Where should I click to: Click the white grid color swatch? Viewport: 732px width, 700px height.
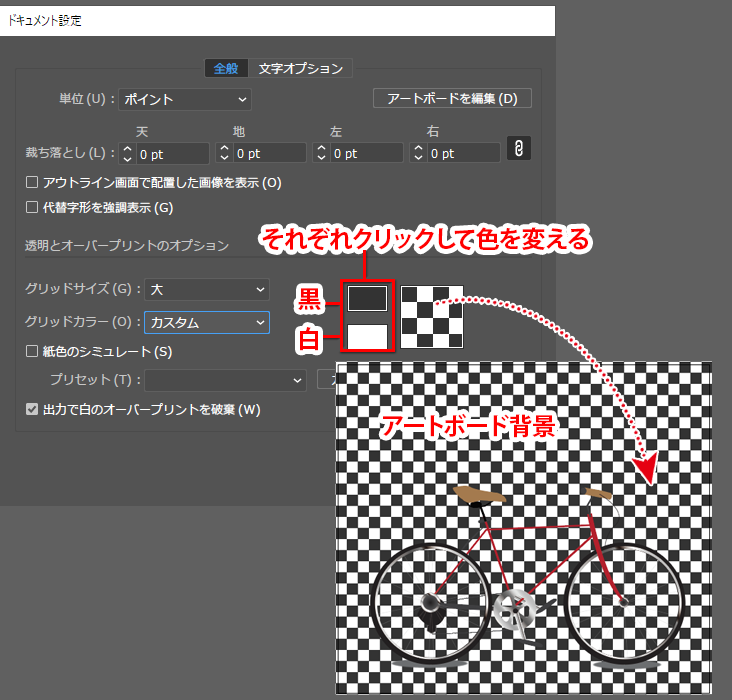[x=367, y=336]
